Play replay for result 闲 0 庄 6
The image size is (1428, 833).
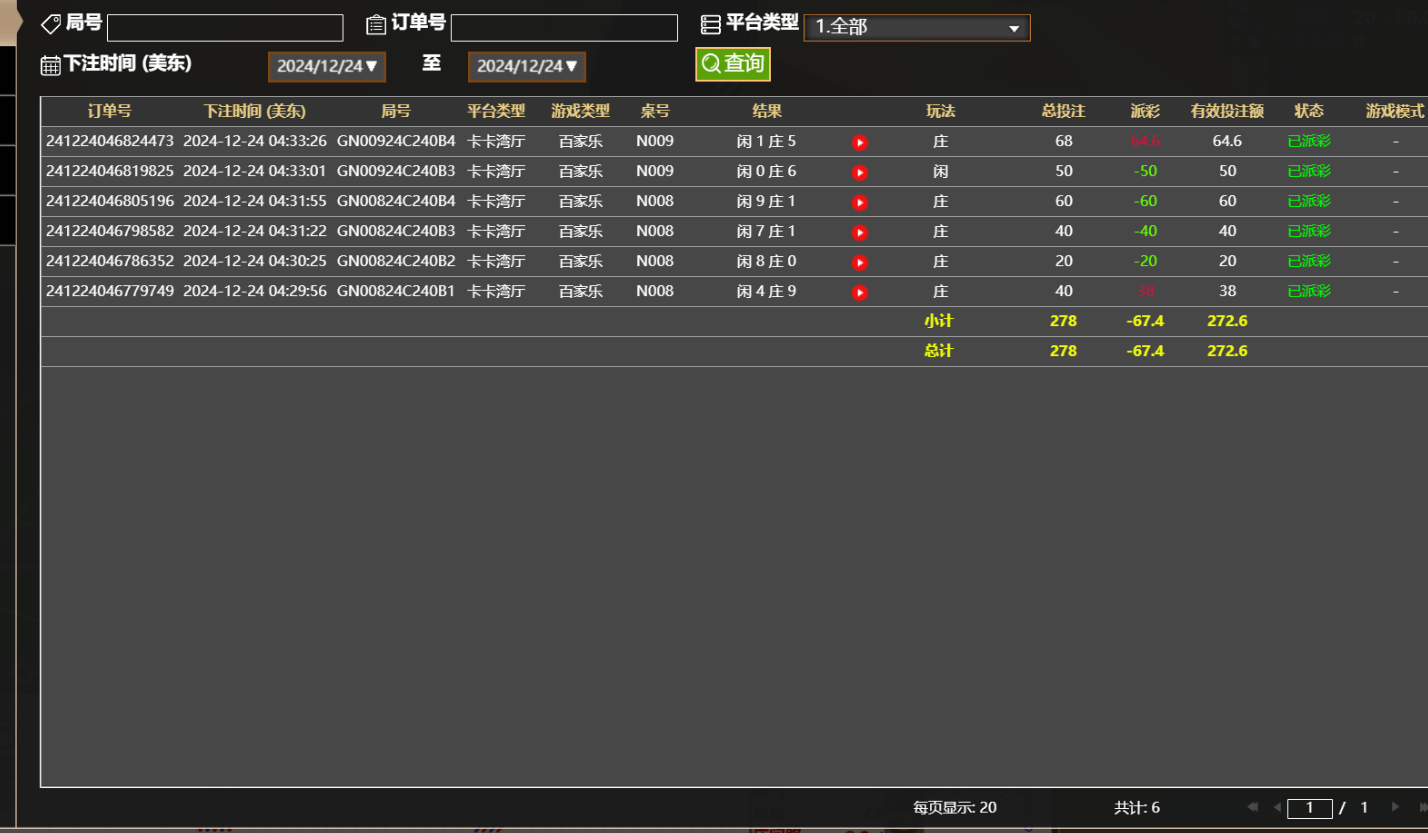click(859, 171)
